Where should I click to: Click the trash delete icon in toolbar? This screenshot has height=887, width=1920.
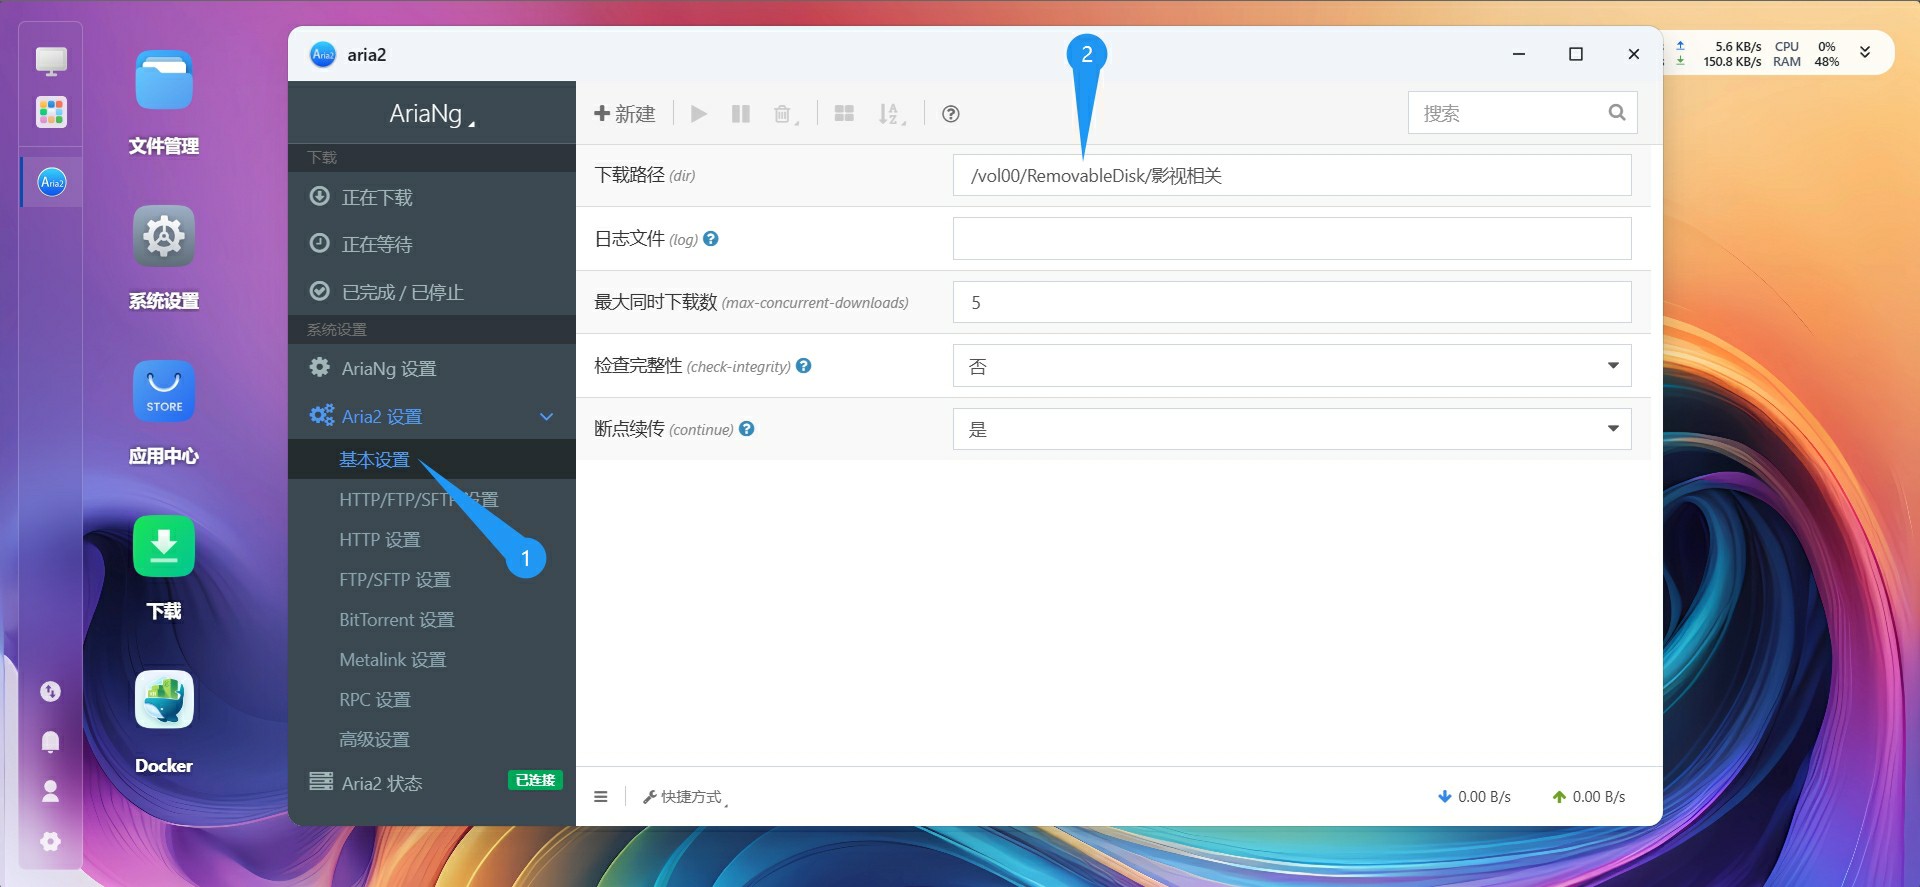point(783,114)
